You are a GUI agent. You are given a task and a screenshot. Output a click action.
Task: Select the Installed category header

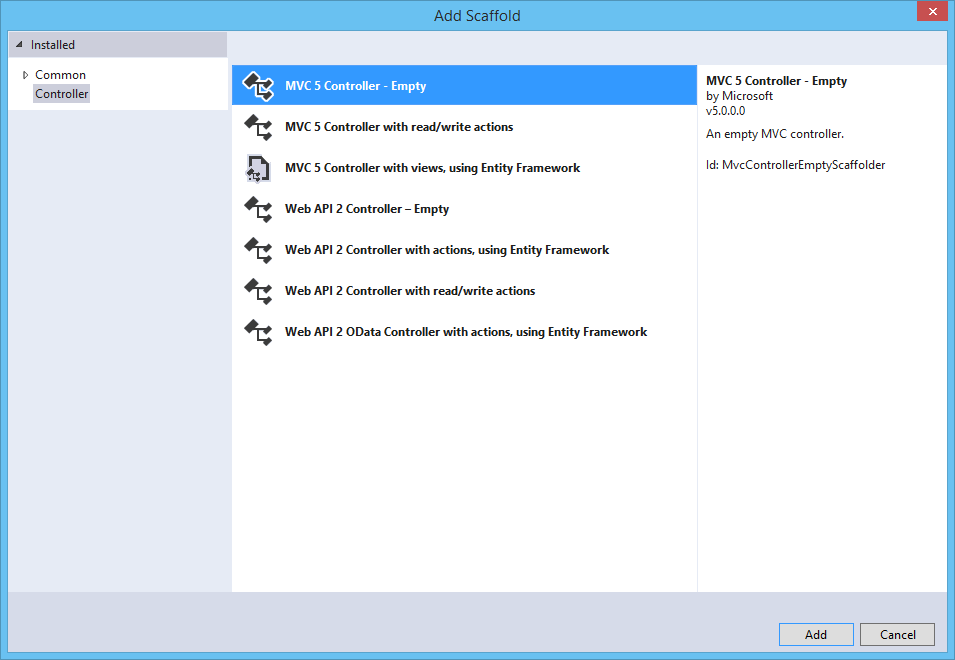(118, 44)
